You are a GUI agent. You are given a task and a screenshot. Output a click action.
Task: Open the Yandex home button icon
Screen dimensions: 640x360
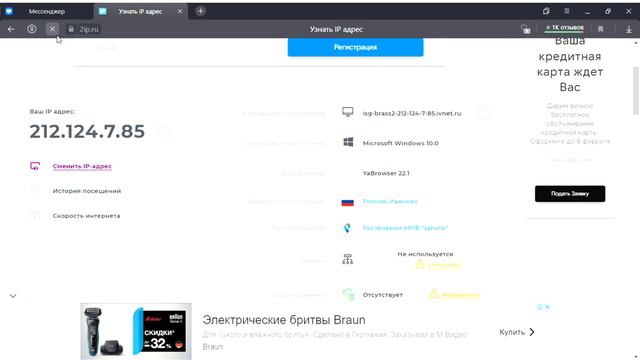[32, 29]
